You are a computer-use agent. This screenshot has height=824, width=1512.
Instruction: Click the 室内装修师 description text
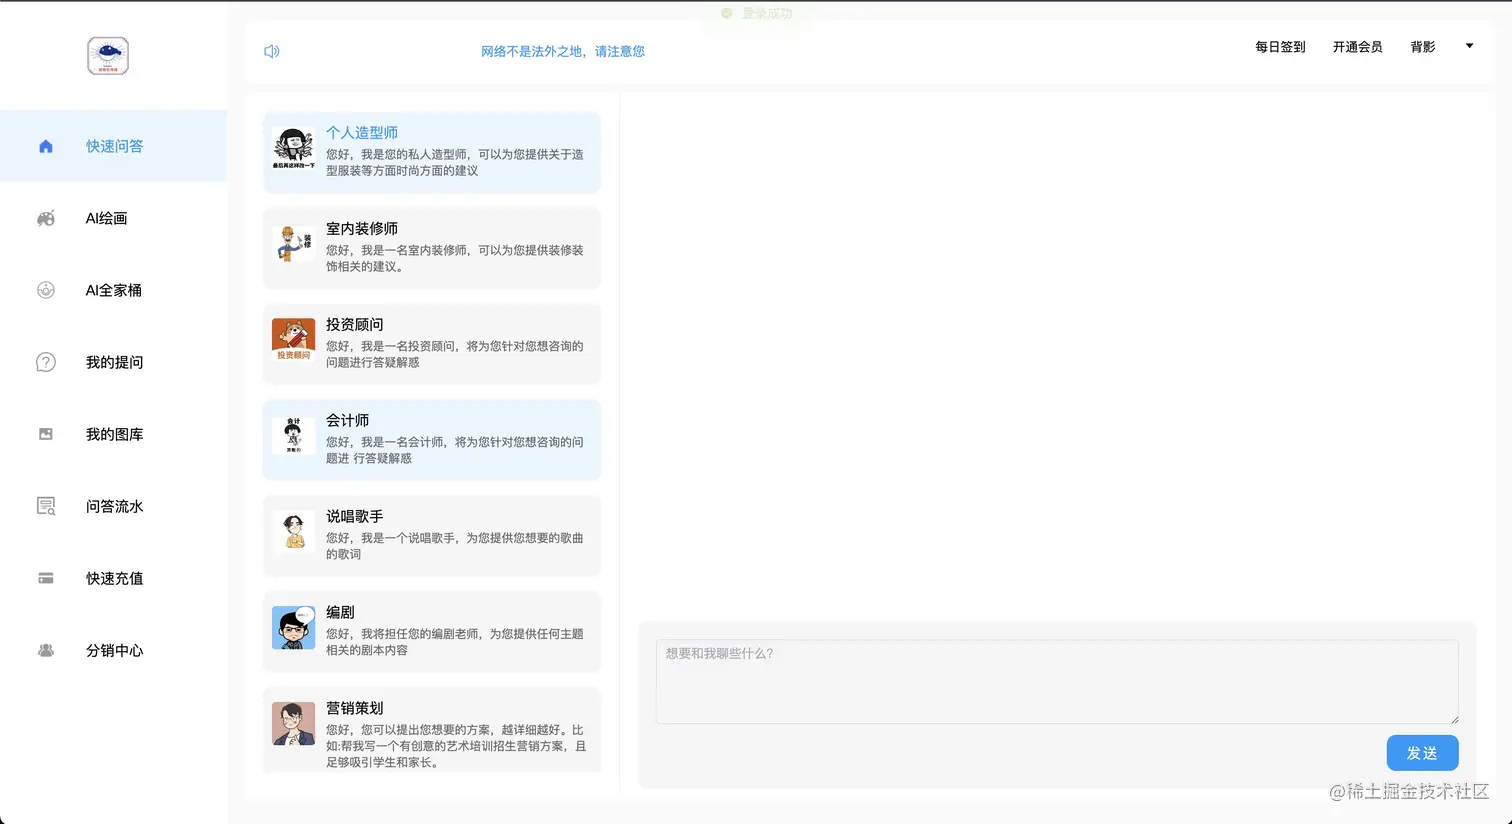pyautogui.click(x=455, y=258)
